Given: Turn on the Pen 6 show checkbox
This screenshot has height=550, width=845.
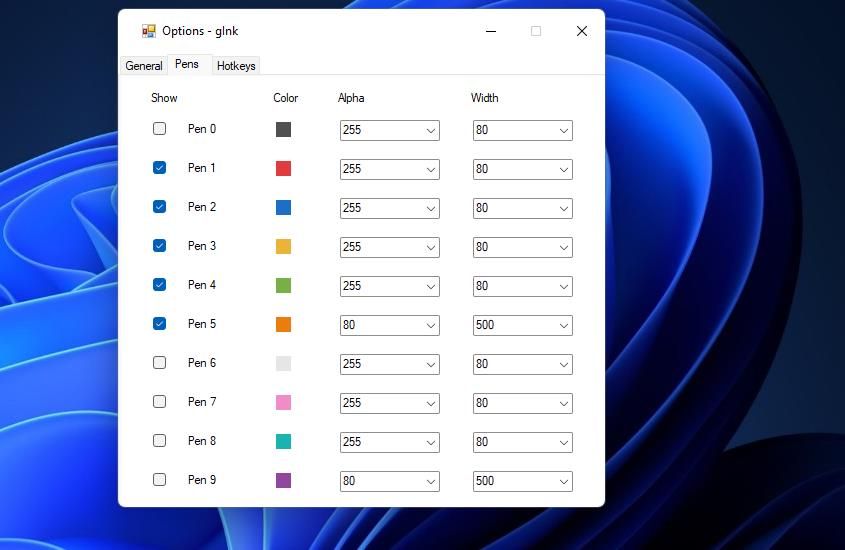Looking at the screenshot, I should 160,363.
